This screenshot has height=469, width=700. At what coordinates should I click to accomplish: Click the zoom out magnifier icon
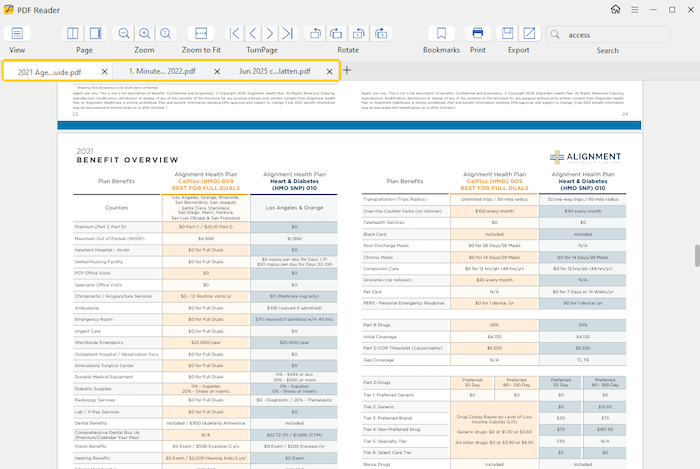click(124, 33)
